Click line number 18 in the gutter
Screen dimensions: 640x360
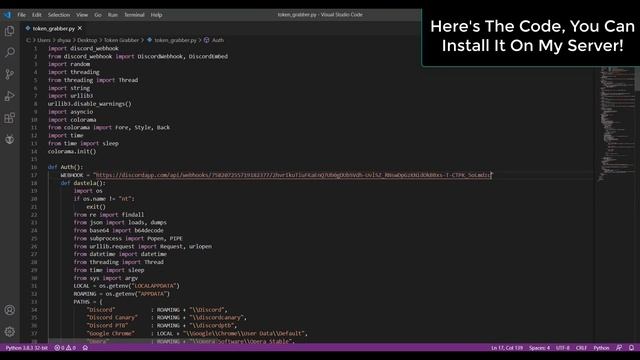34,183
